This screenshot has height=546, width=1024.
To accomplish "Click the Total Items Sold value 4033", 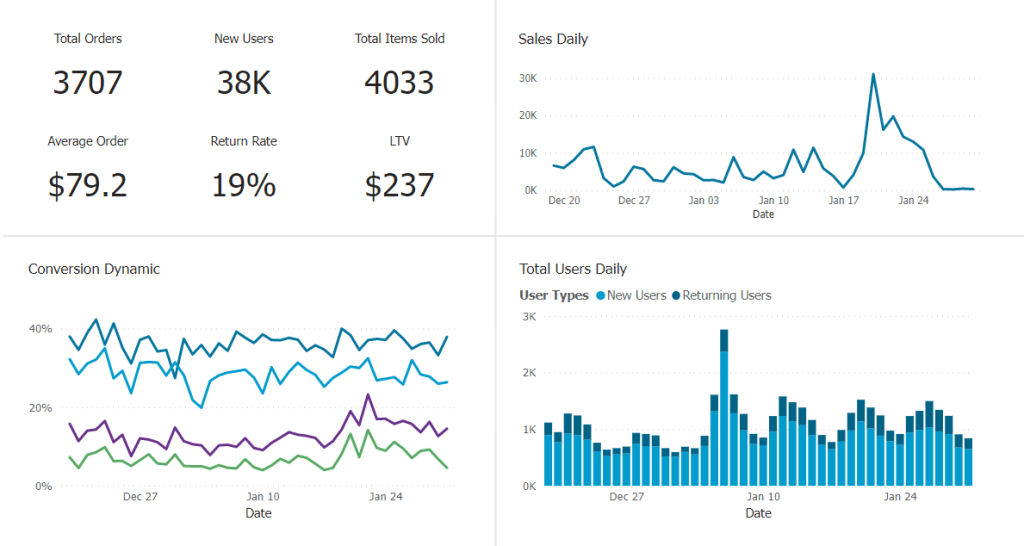I will click(x=399, y=82).
